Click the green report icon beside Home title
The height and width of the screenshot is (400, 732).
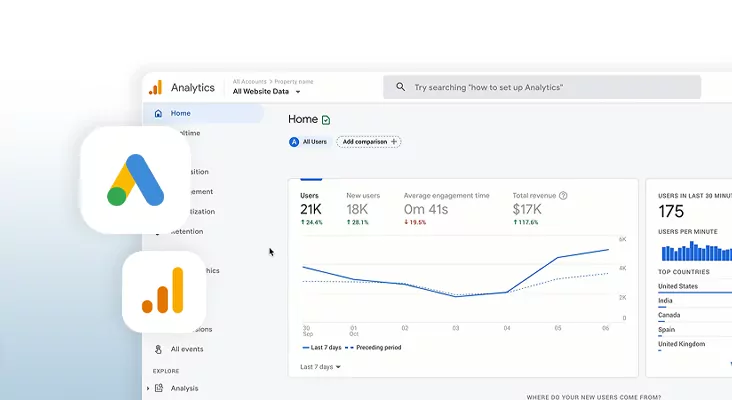coord(326,120)
